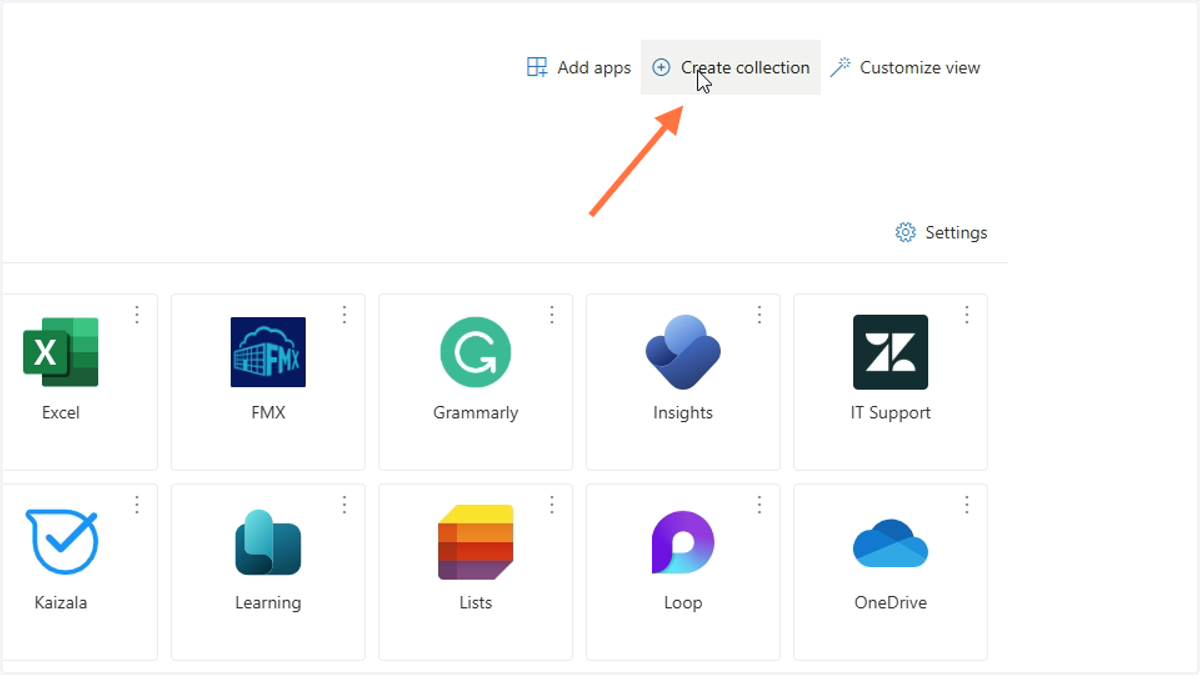Launch the Loop app icon
This screenshot has width=1200, height=675.
click(x=683, y=542)
